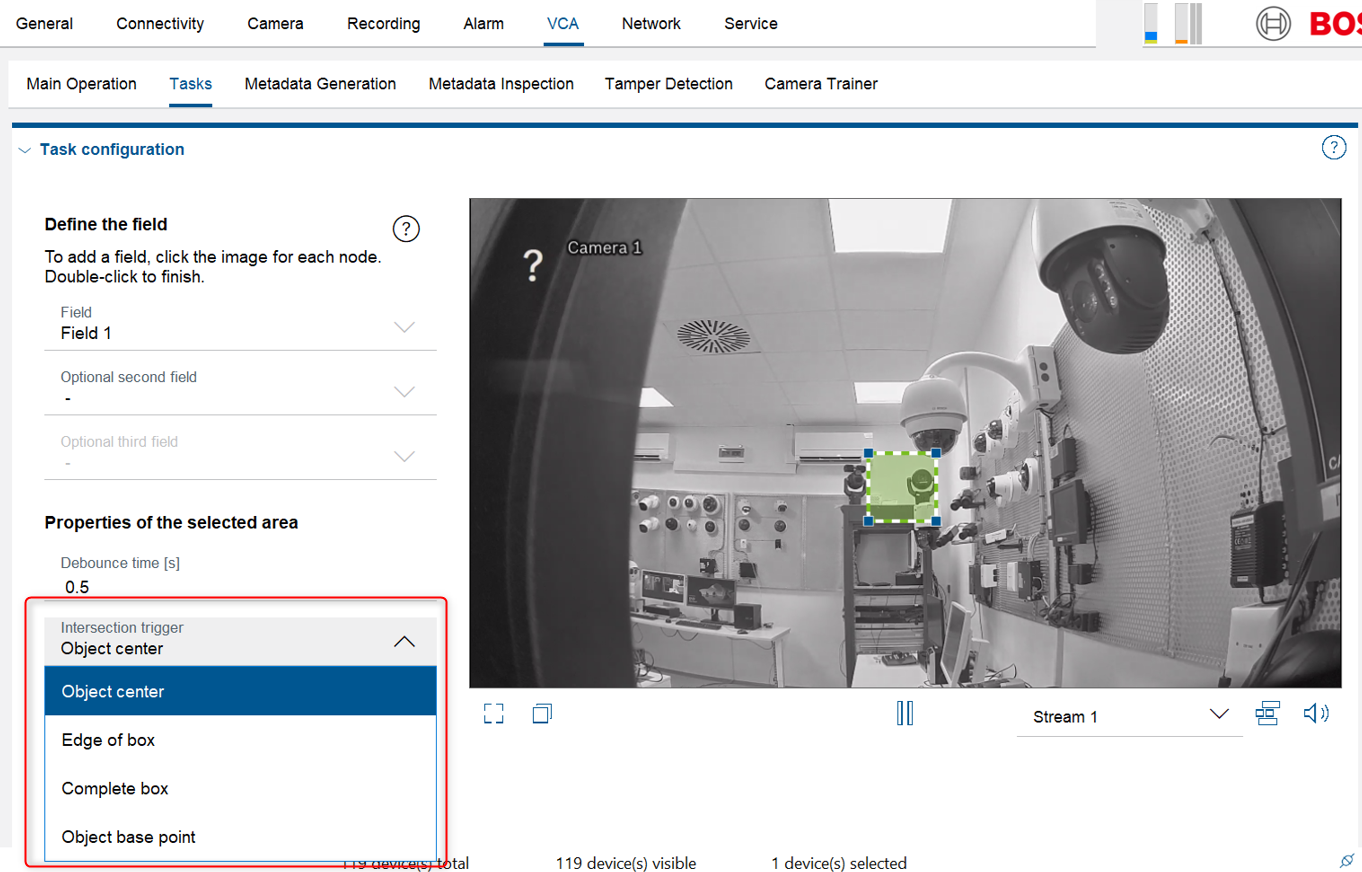The width and height of the screenshot is (1362, 872).
Task: Collapse the Intersection trigger dropdown
Action: click(404, 642)
